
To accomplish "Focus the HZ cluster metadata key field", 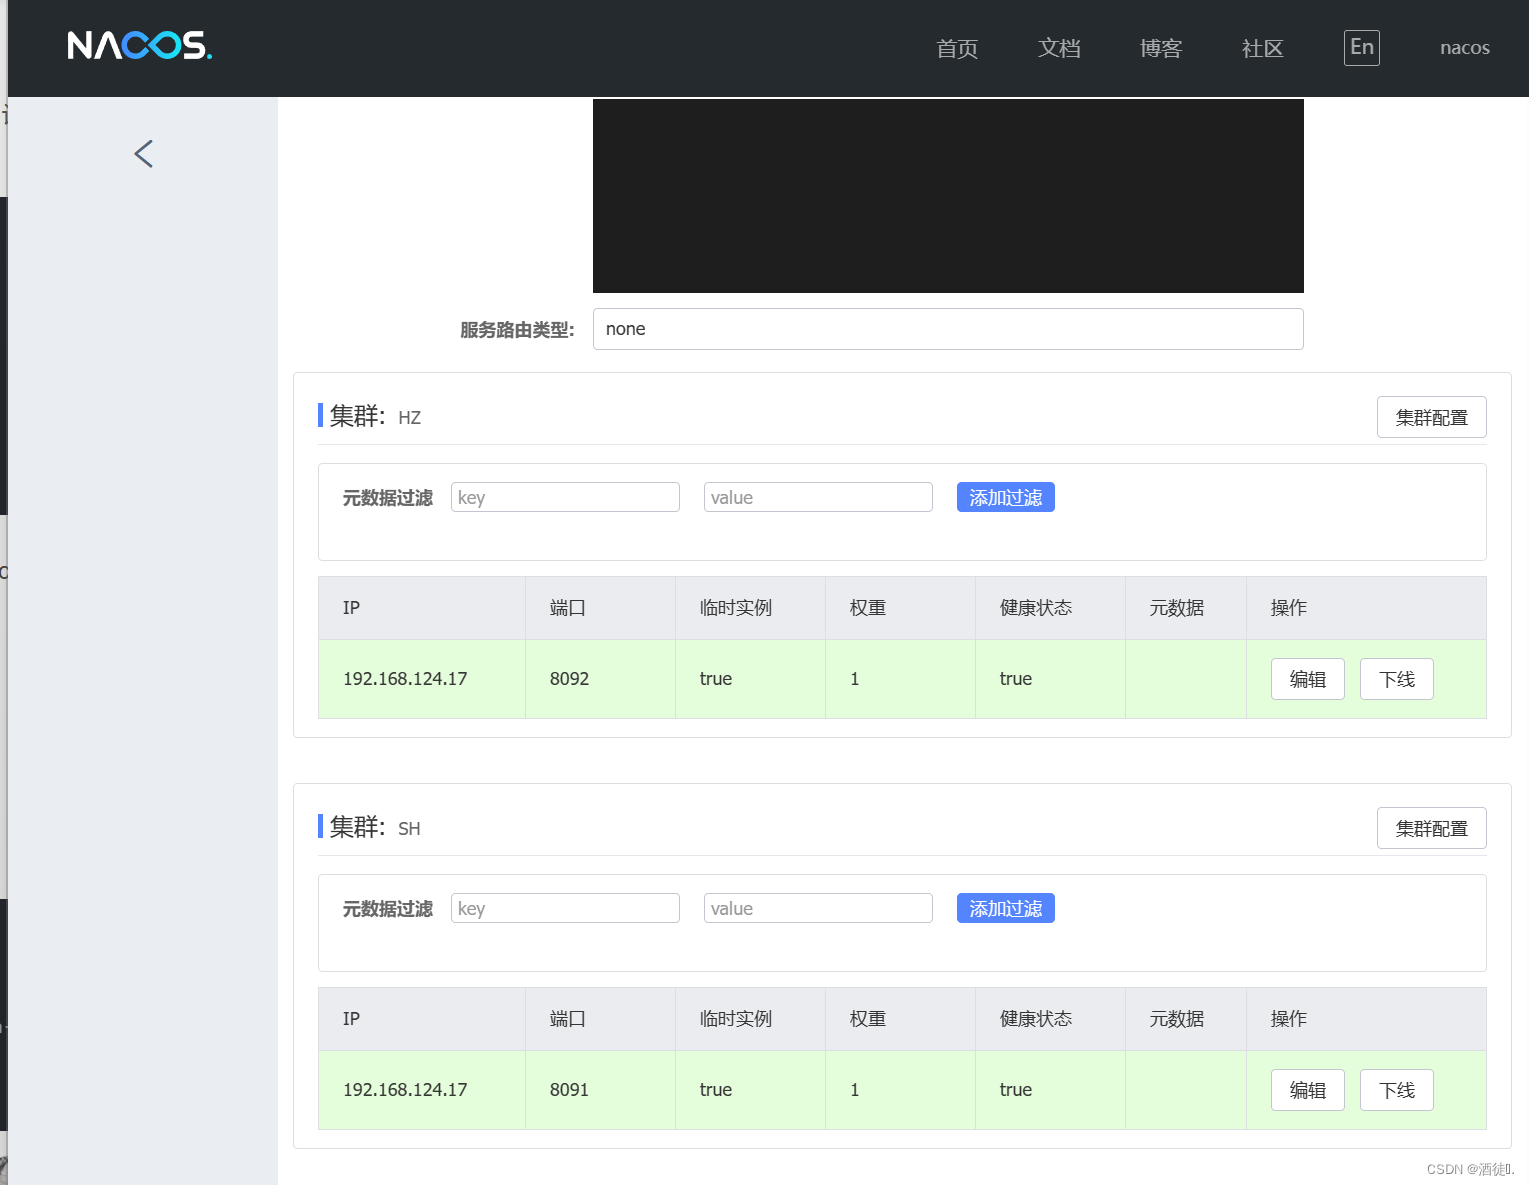I will (x=565, y=497).
